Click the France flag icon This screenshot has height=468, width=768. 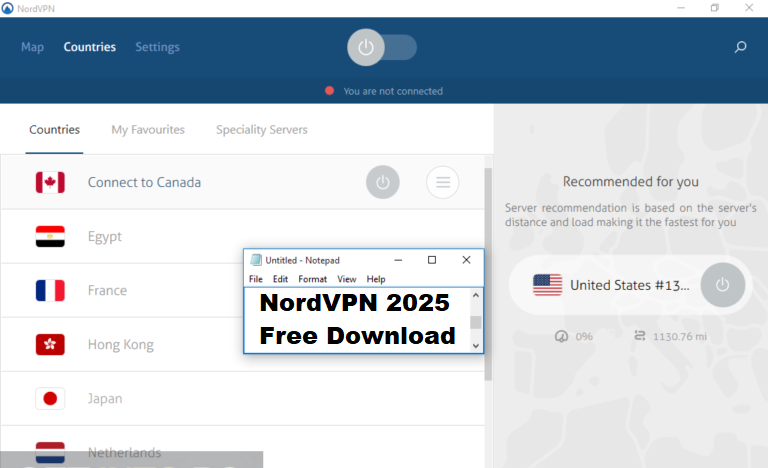click(x=50, y=290)
